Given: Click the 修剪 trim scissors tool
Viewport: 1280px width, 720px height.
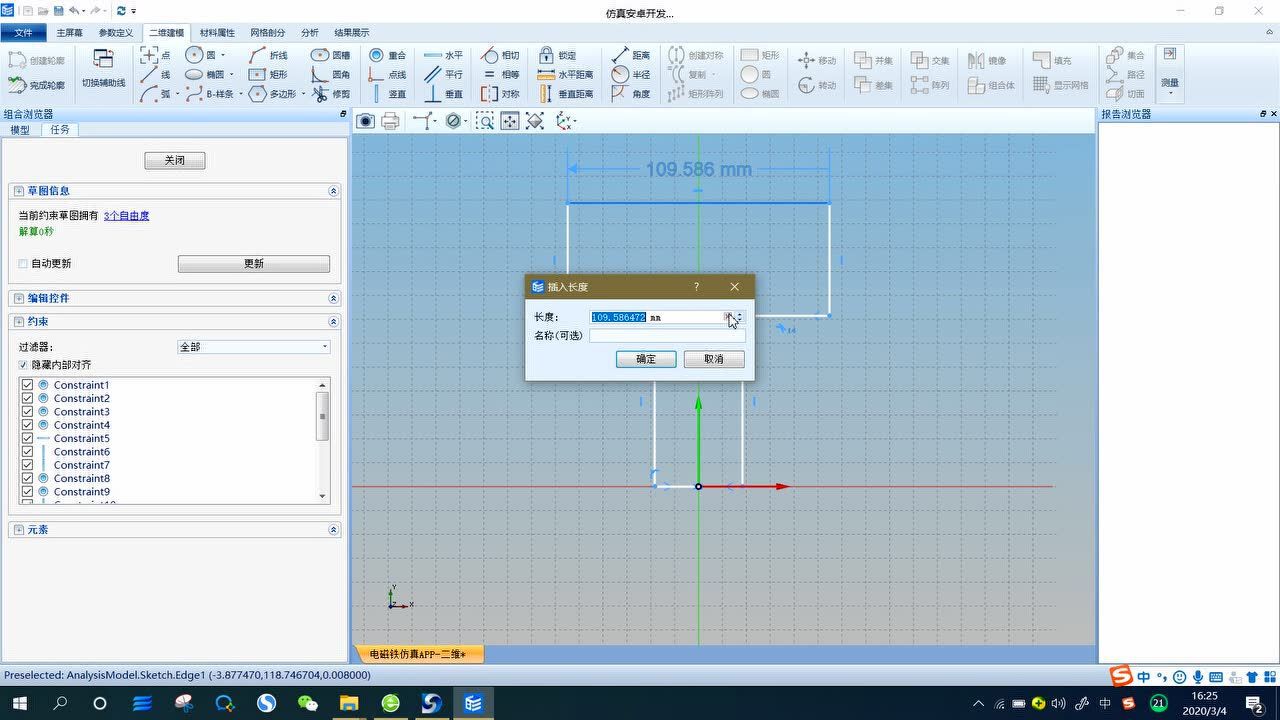Looking at the screenshot, I should pyautogui.click(x=330, y=94).
